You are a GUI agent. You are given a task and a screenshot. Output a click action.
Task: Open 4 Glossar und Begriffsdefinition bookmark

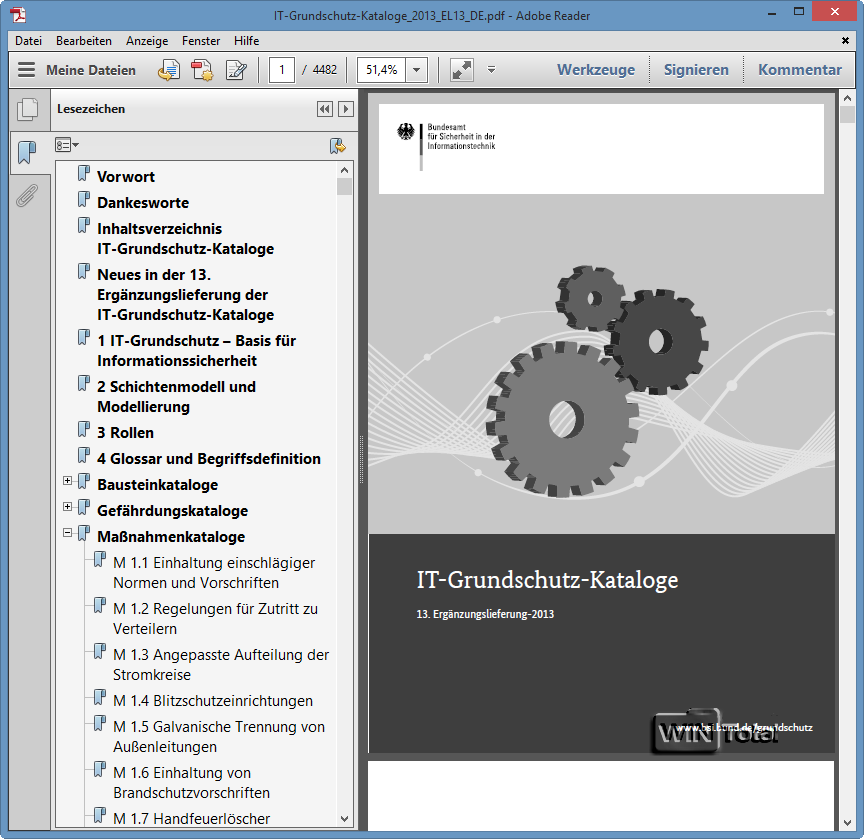[209, 459]
